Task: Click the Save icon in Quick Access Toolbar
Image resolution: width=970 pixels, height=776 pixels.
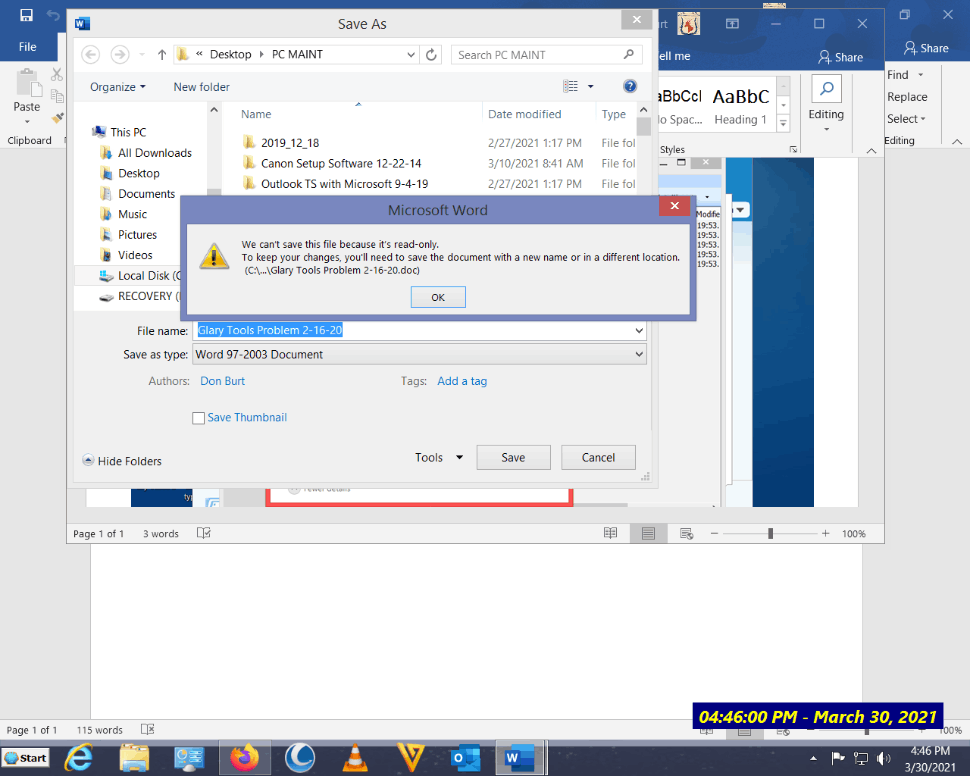Action: click(26, 15)
